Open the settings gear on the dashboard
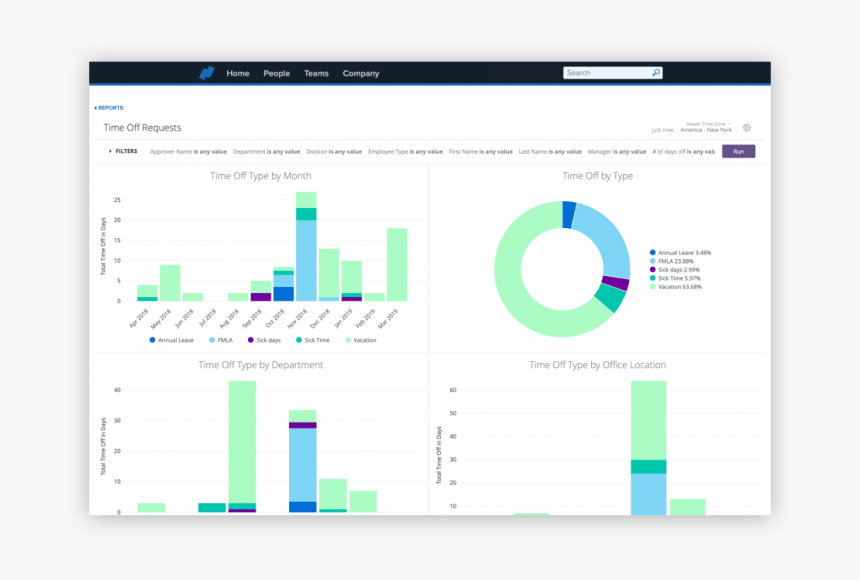Image resolution: width=860 pixels, height=580 pixels. (746, 128)
